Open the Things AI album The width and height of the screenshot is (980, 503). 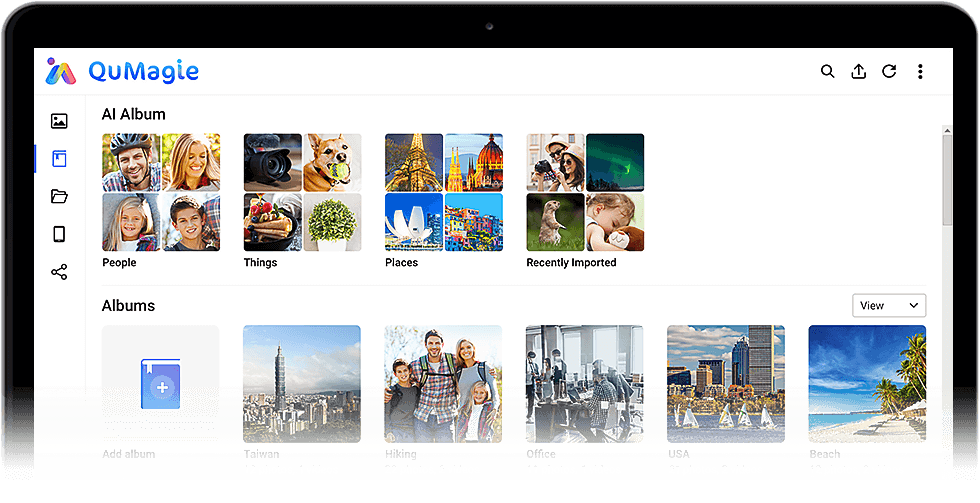(x=302, y=192)
